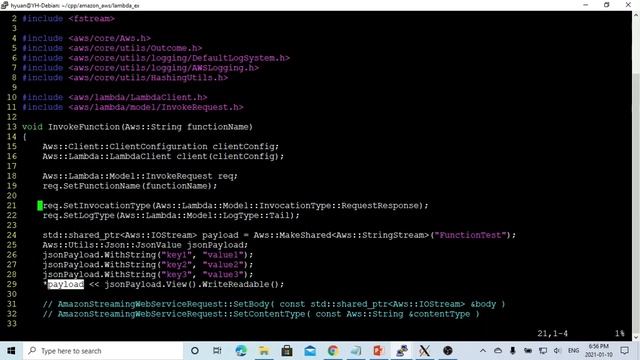The image size is (640, 360).
Task: Click '<aws/core/Aws.h>' on line 4
Action: coord(109,38)
